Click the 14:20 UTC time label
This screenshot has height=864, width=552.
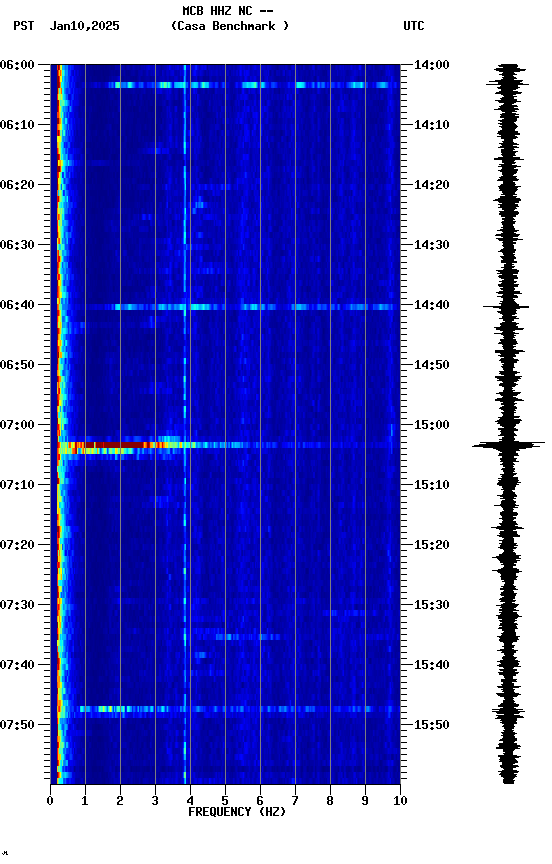pos(432,185)
